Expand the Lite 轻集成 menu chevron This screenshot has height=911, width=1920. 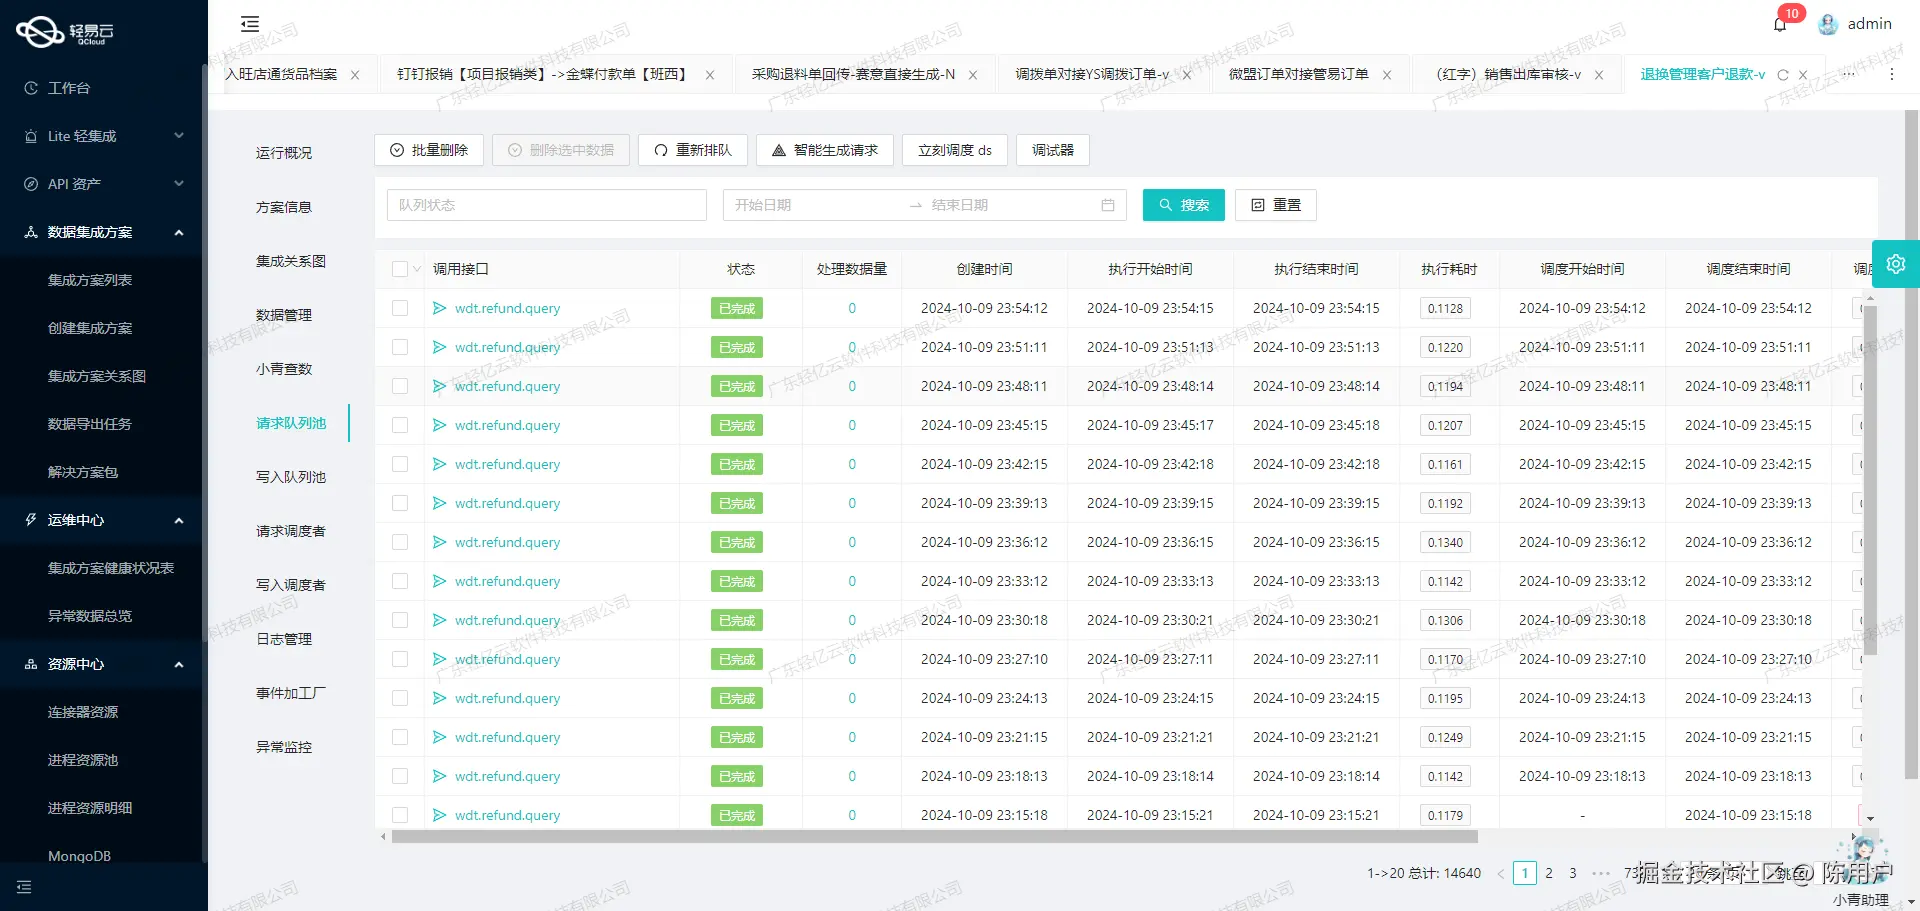pyautogui.click(x=179, y=136)
